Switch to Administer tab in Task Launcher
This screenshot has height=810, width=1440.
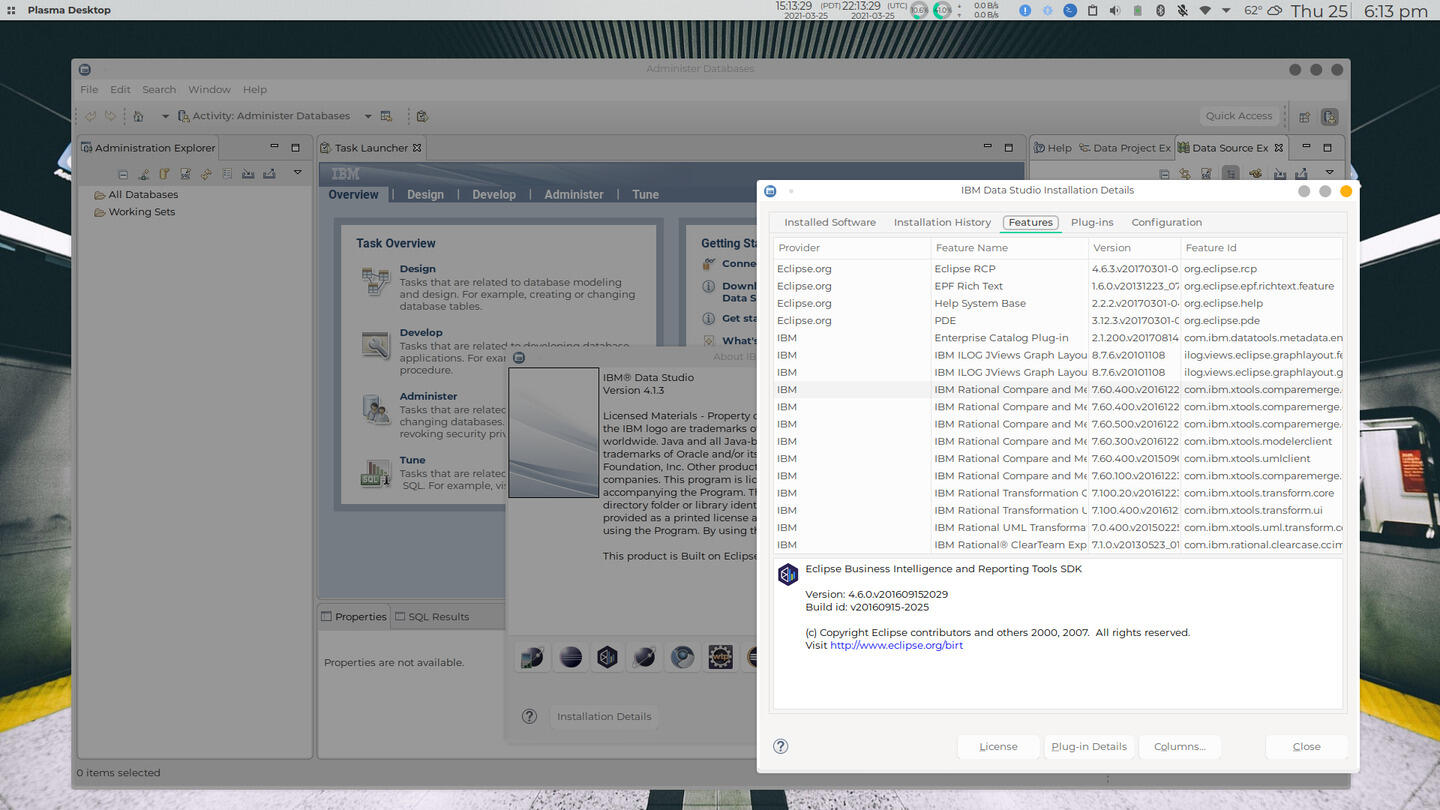(574, 194)
